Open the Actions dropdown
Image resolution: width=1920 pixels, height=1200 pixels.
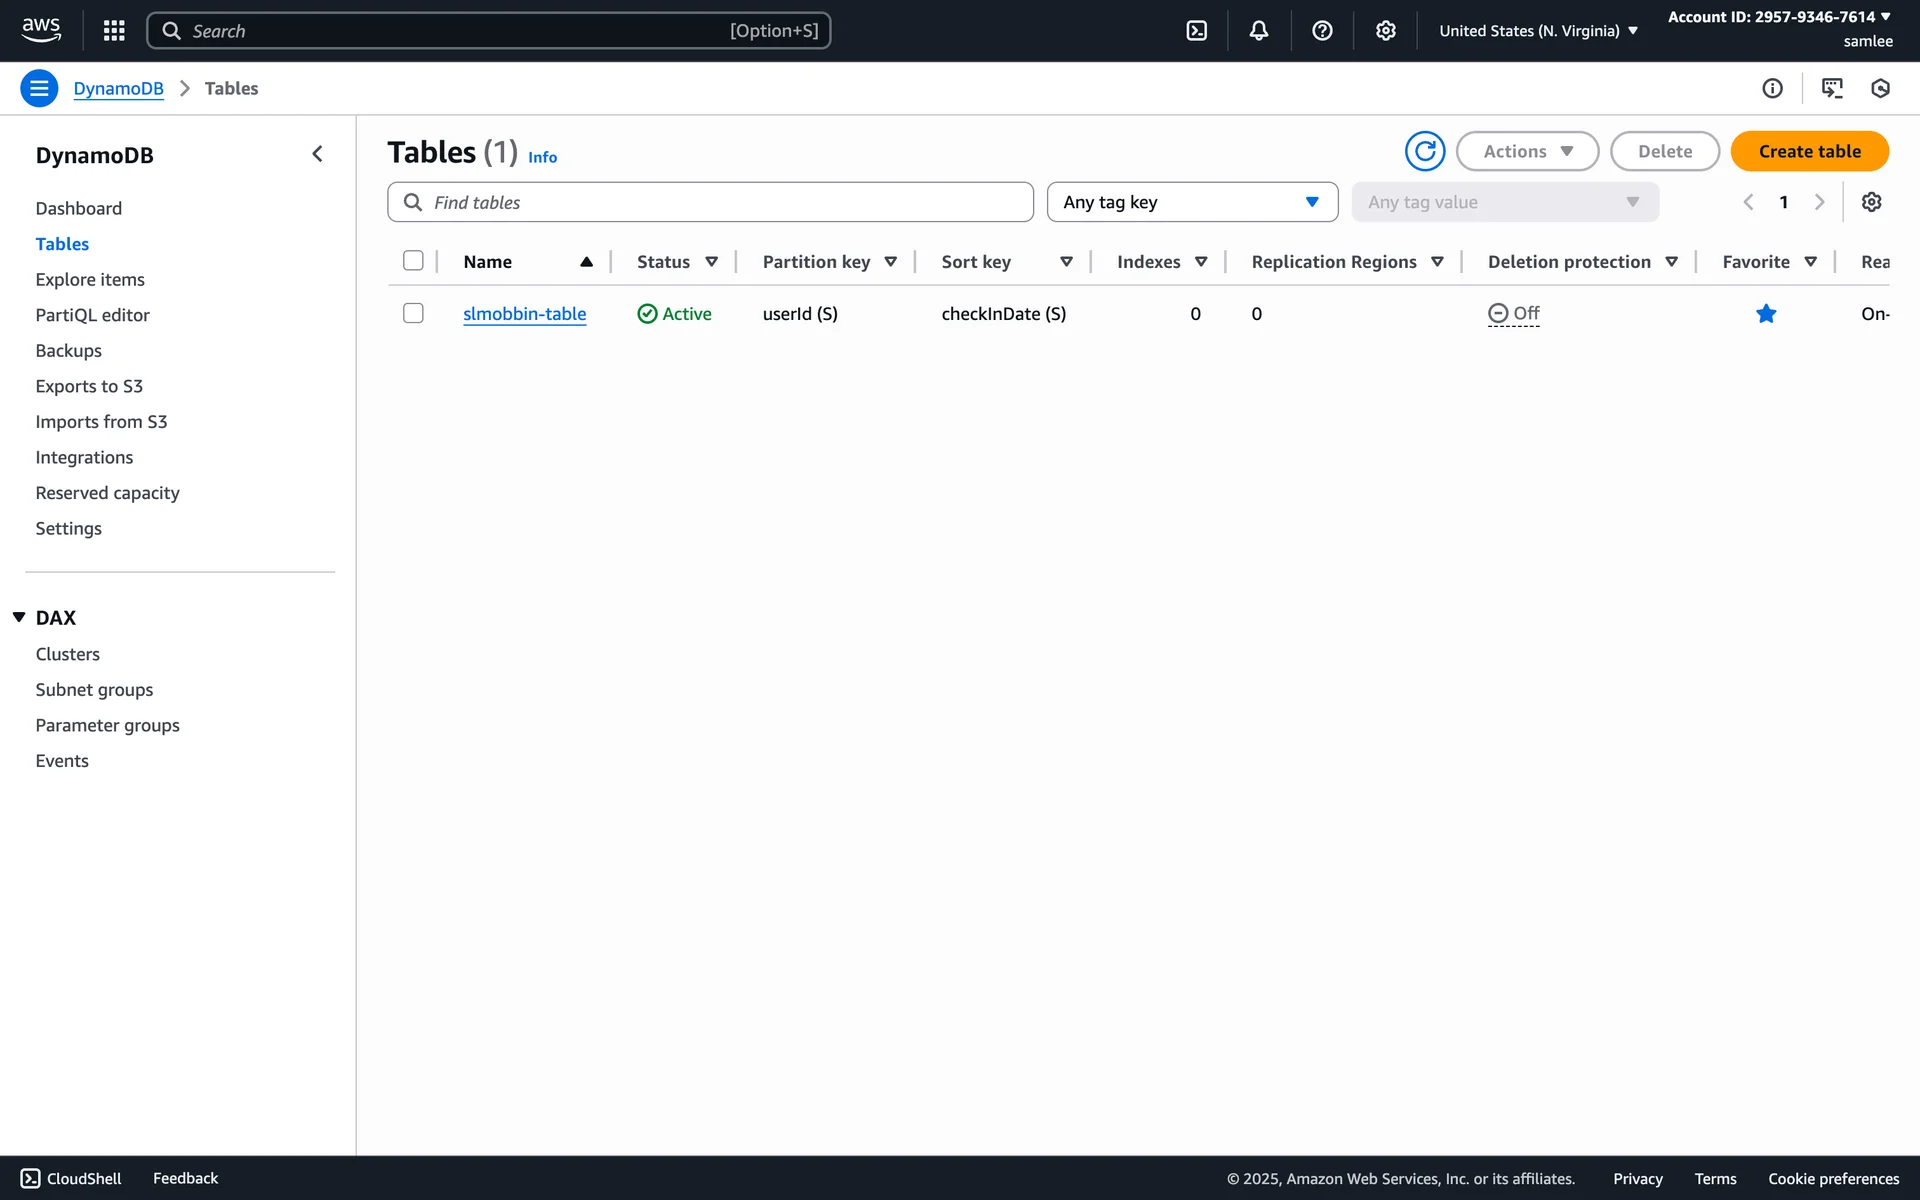coord(1527,151)
